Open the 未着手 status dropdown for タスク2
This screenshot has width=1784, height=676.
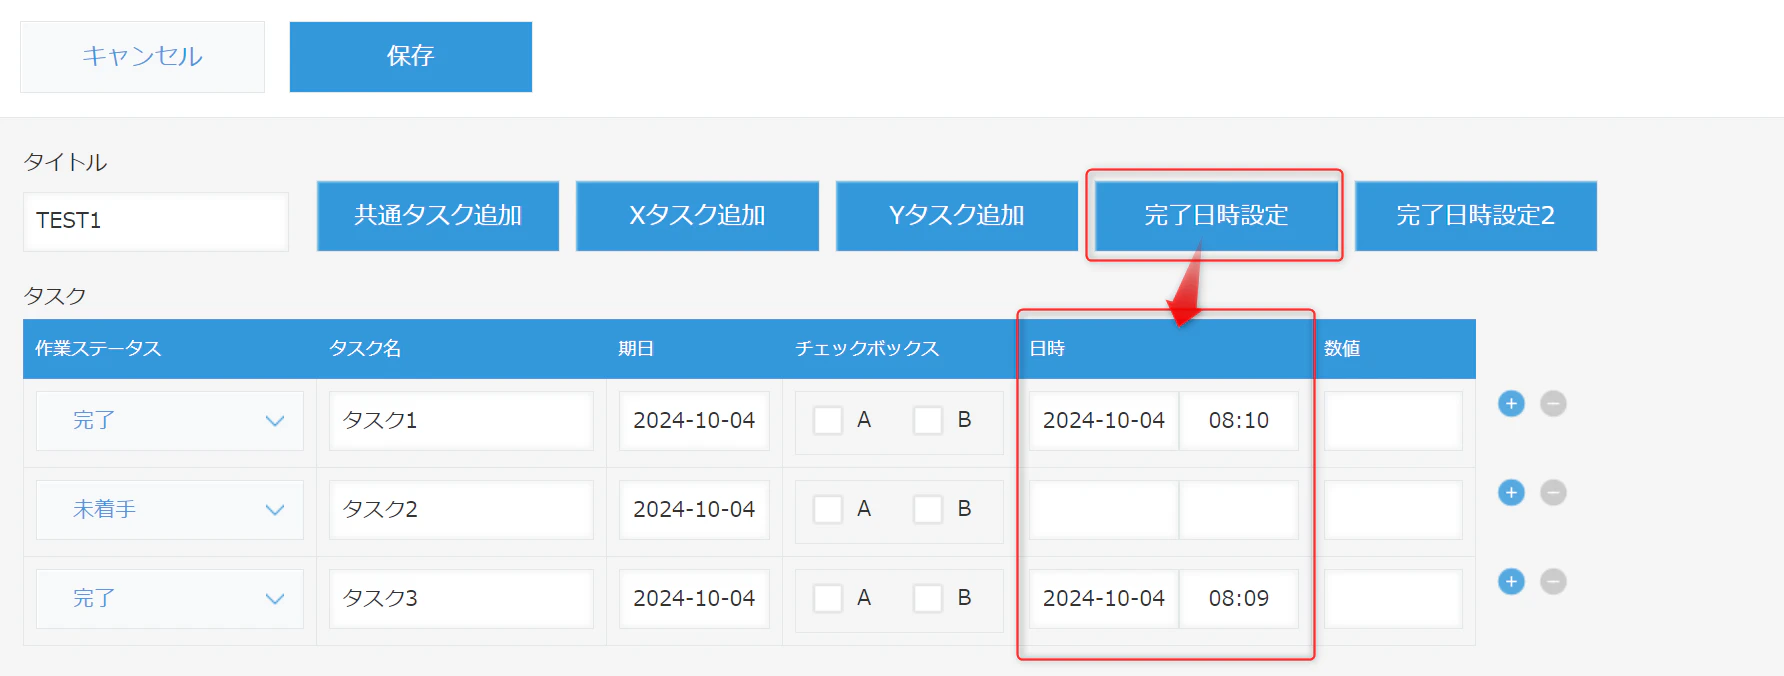pyautogui.click(x=170, y=510)
